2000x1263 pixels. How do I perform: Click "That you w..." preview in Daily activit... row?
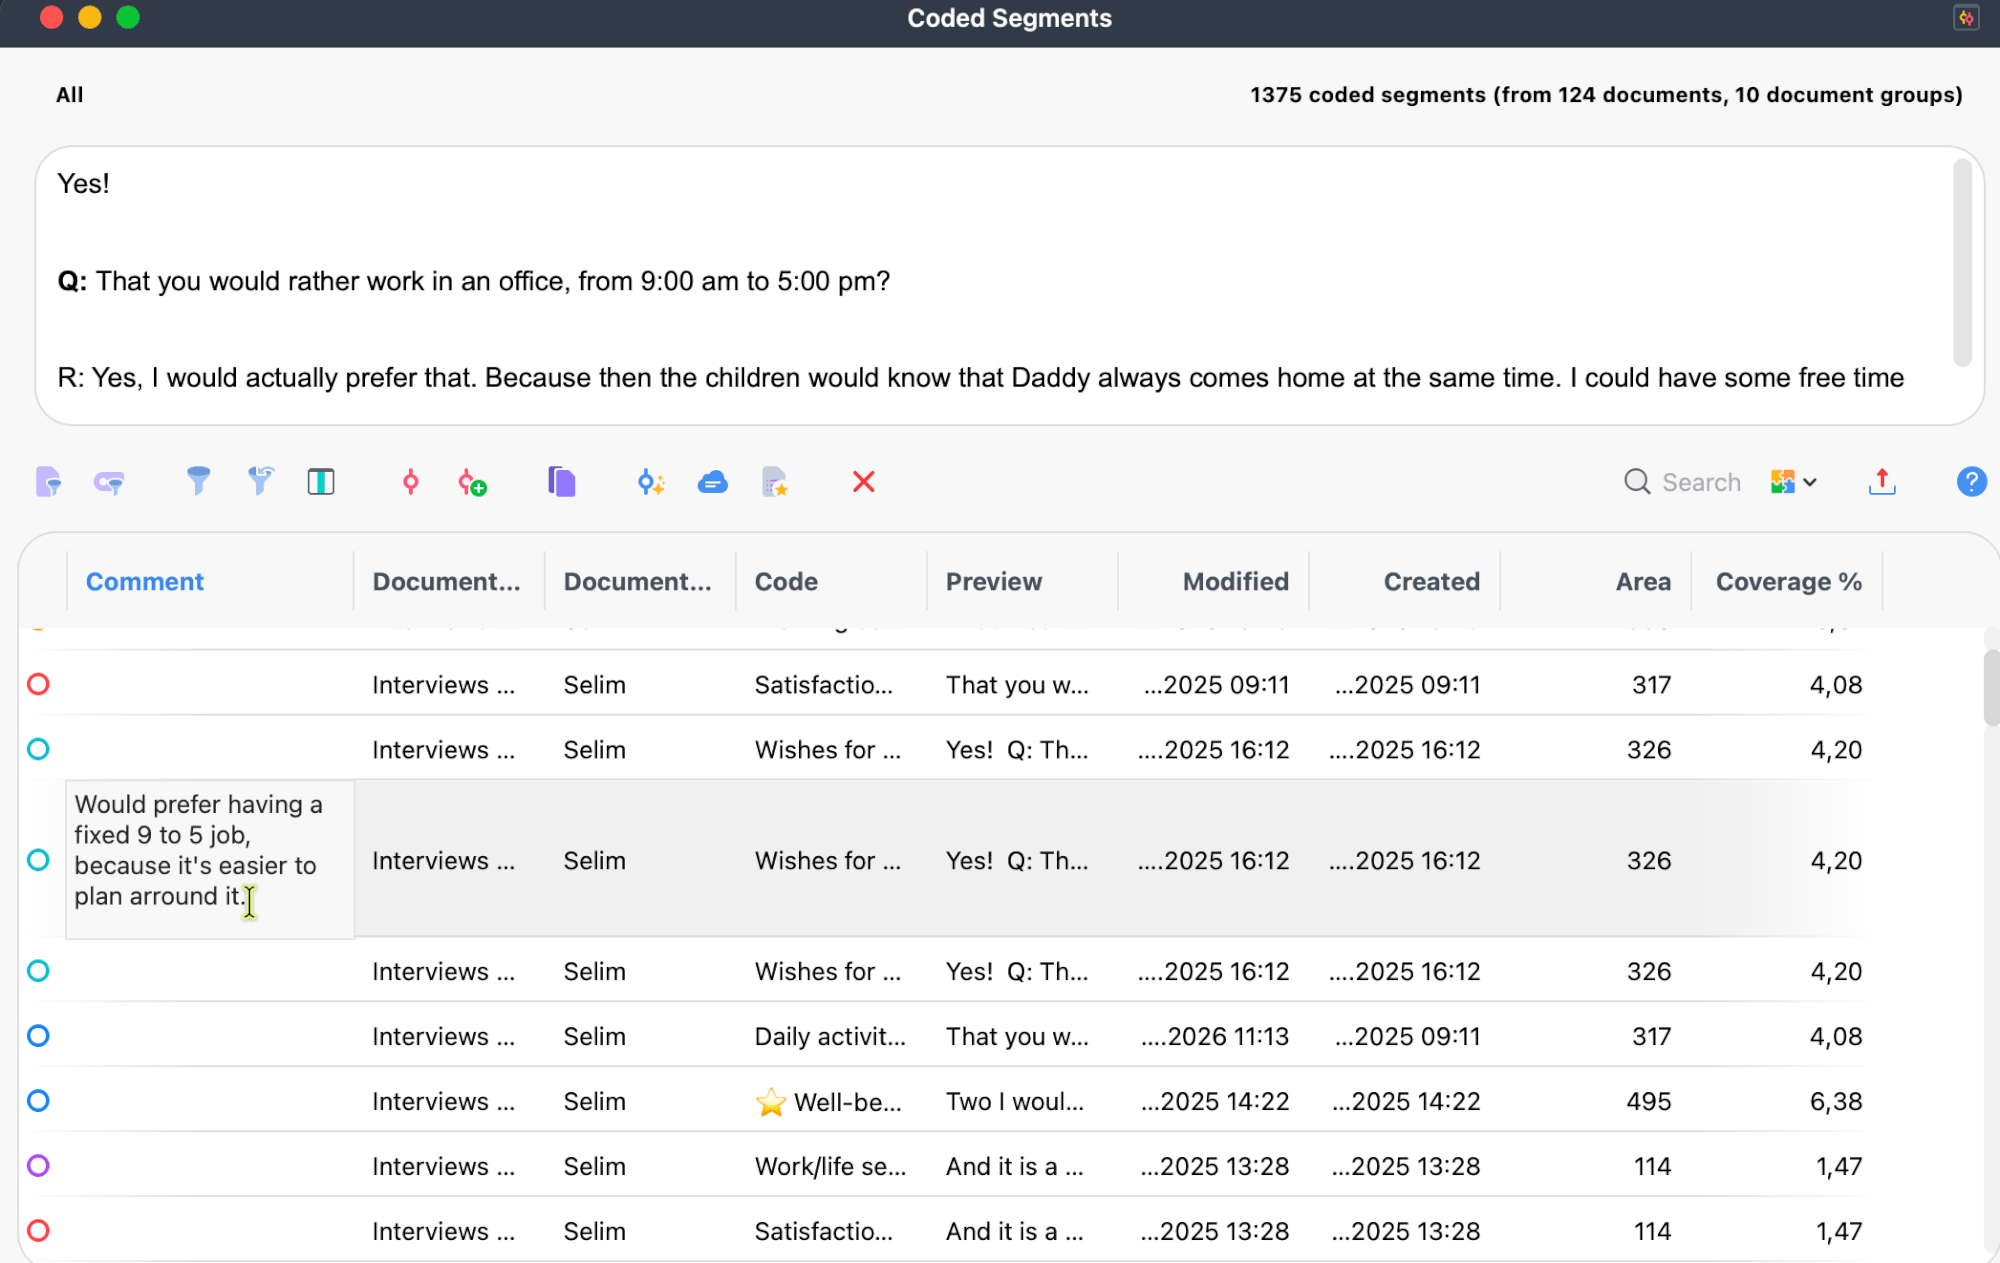(x=1017, y=1036)
